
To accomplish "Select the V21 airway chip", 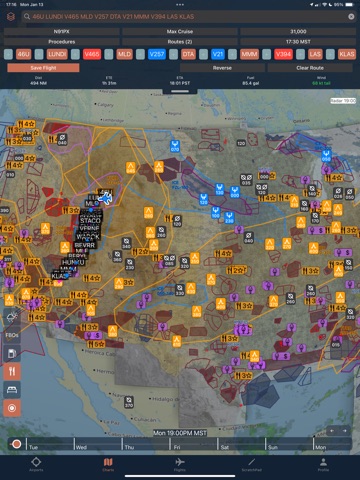I will coord(218,54).
